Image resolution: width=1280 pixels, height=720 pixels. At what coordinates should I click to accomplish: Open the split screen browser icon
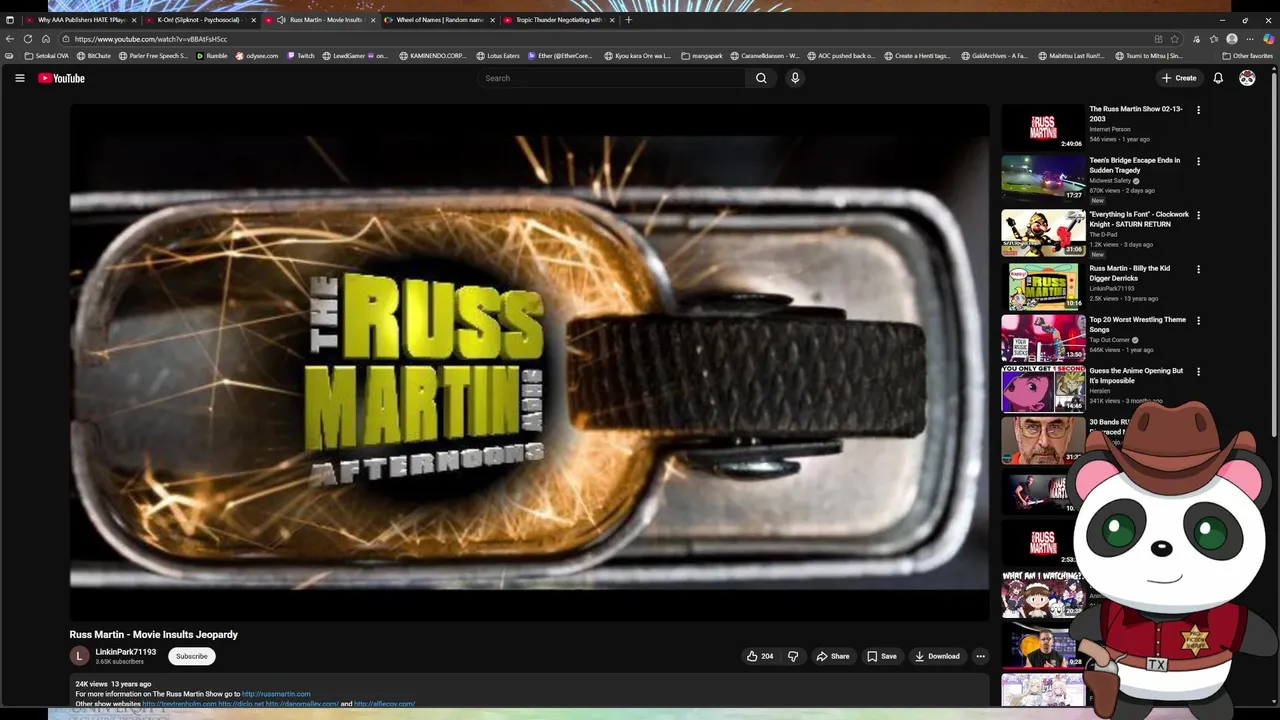[1158, 39]
